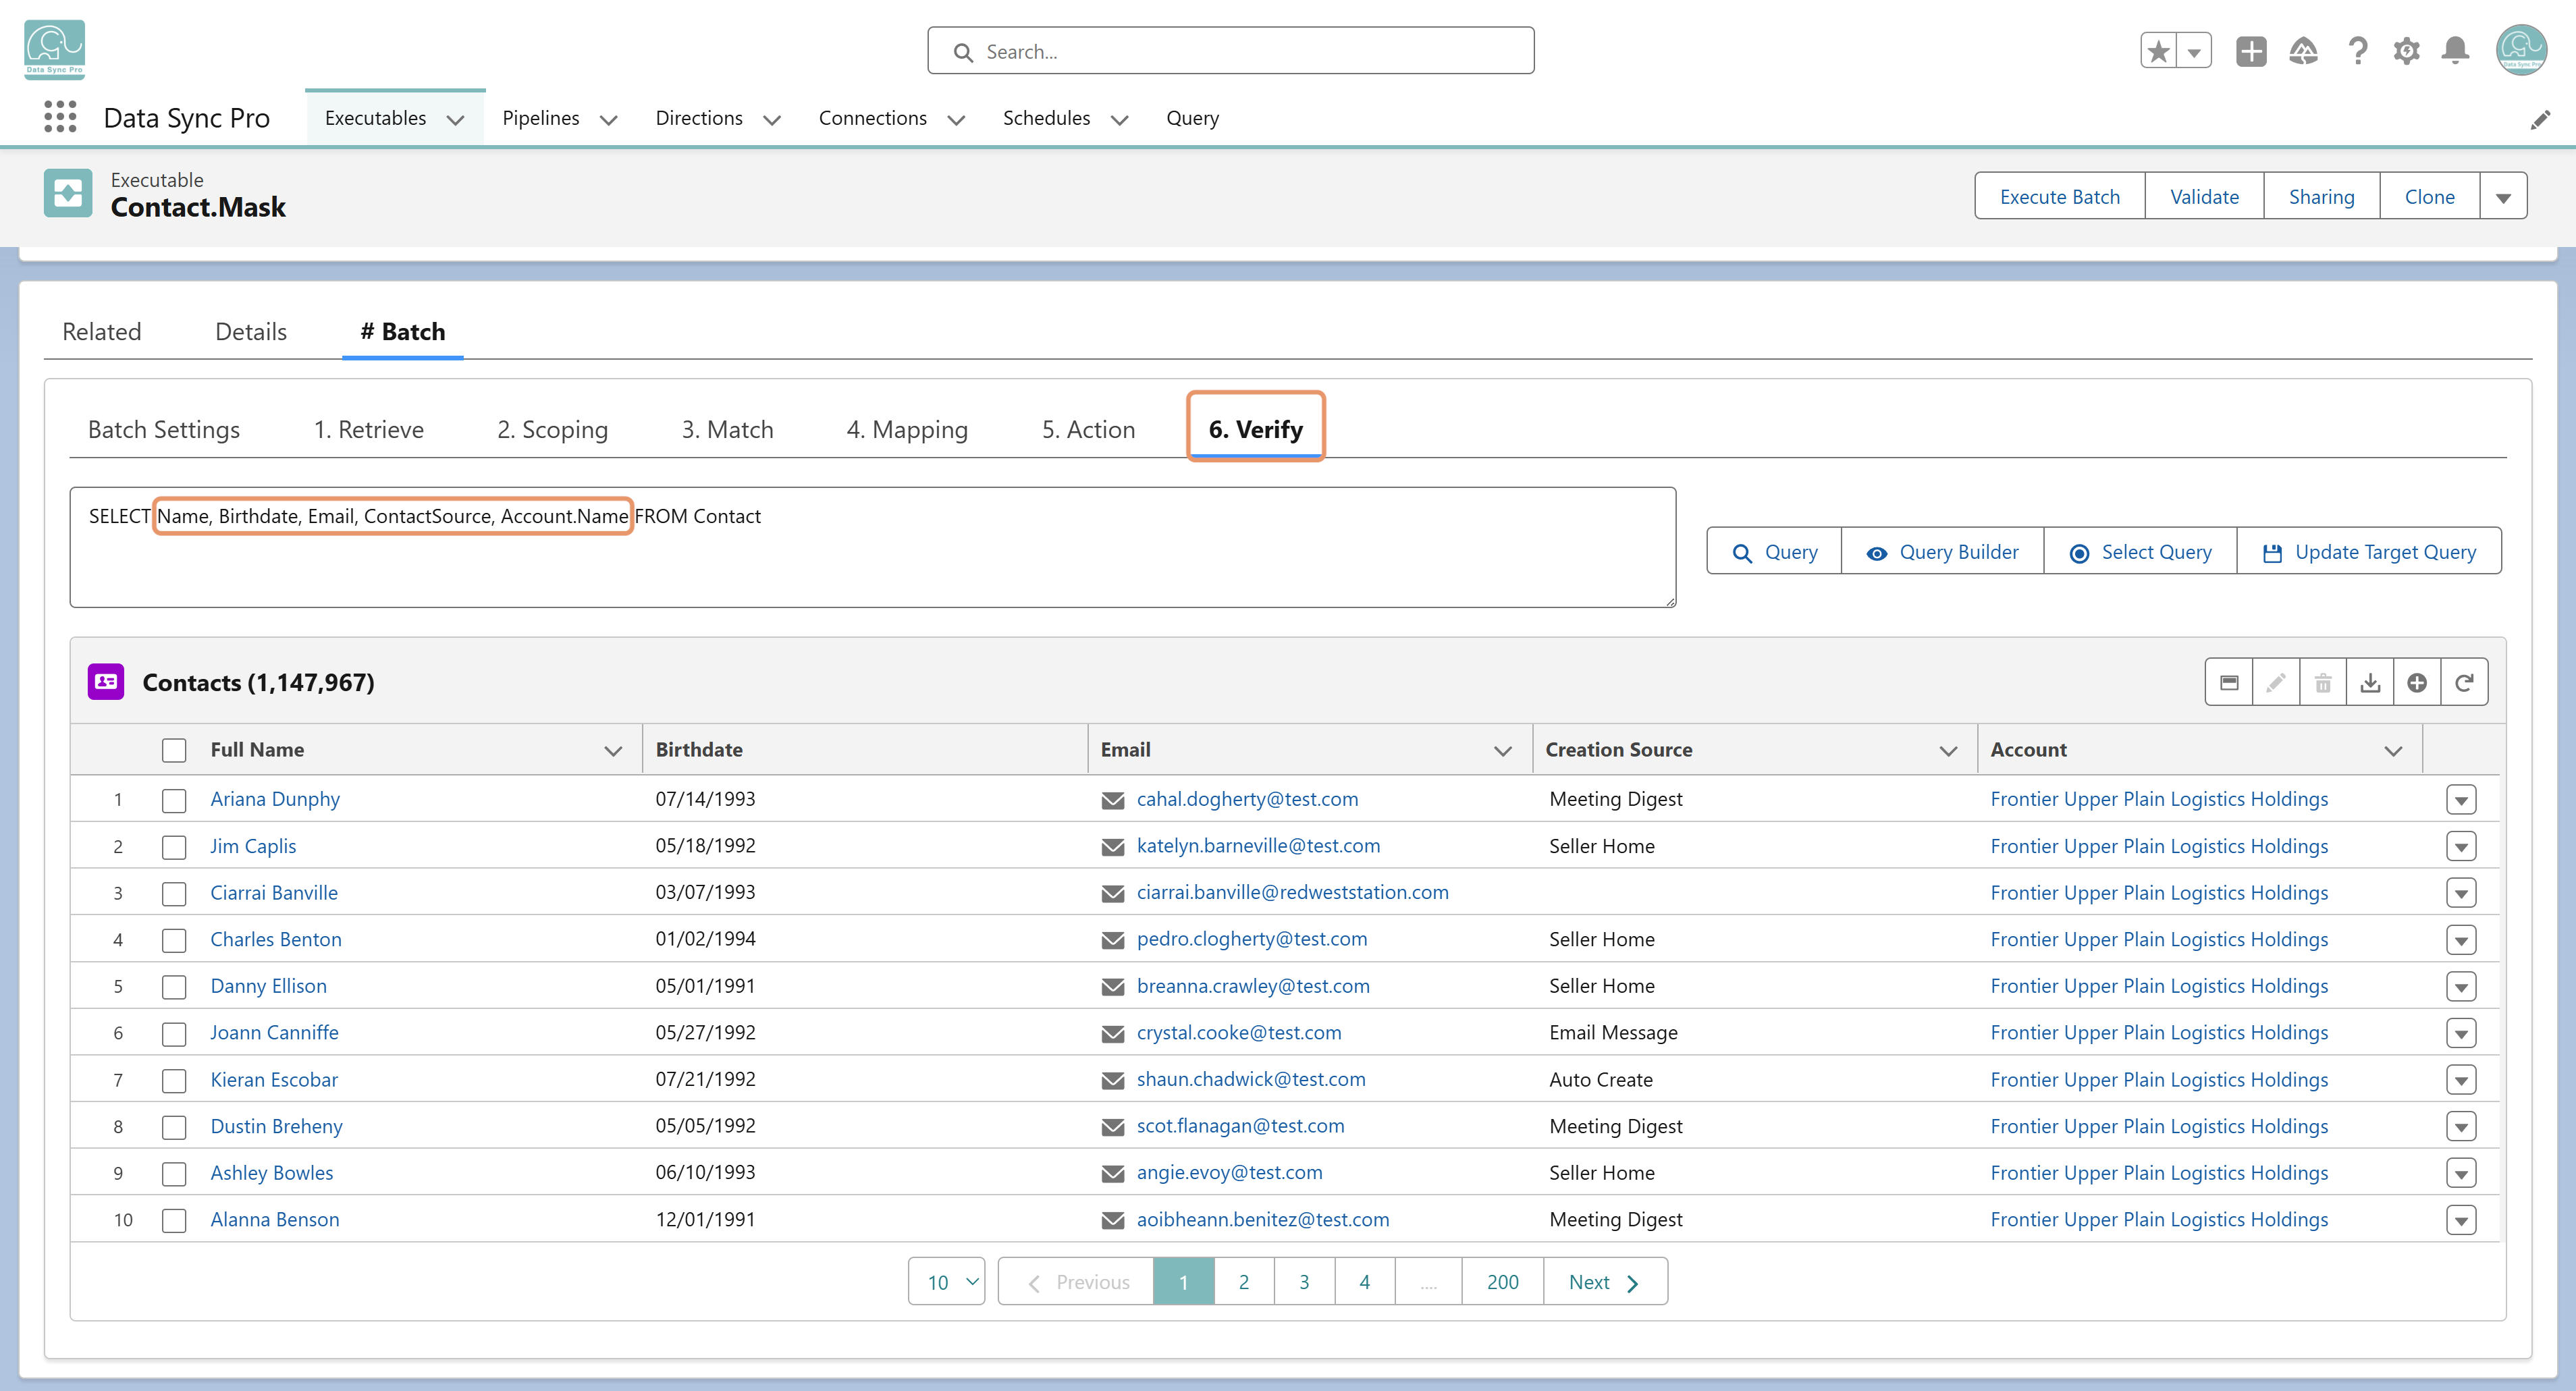Click the envelope icon beside crystal.cooke email
2576x1391 pixels.
tap(1113, 1034)
